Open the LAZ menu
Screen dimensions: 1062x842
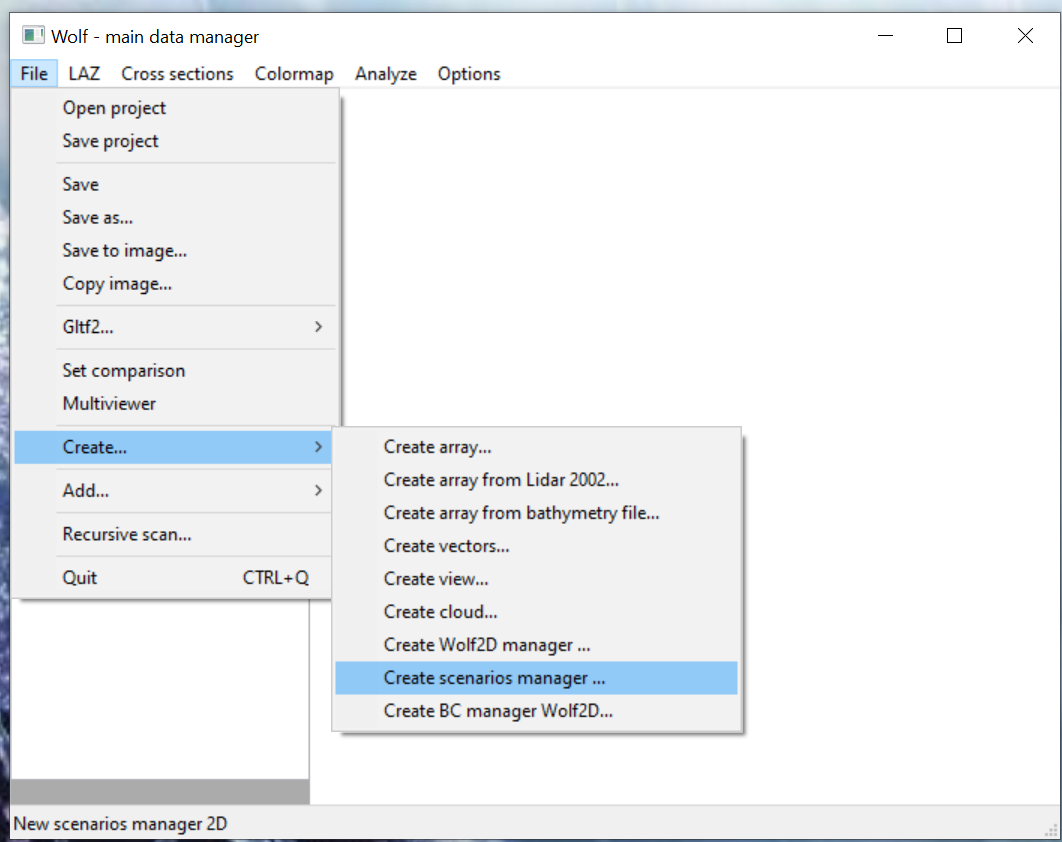coord(84,74)
